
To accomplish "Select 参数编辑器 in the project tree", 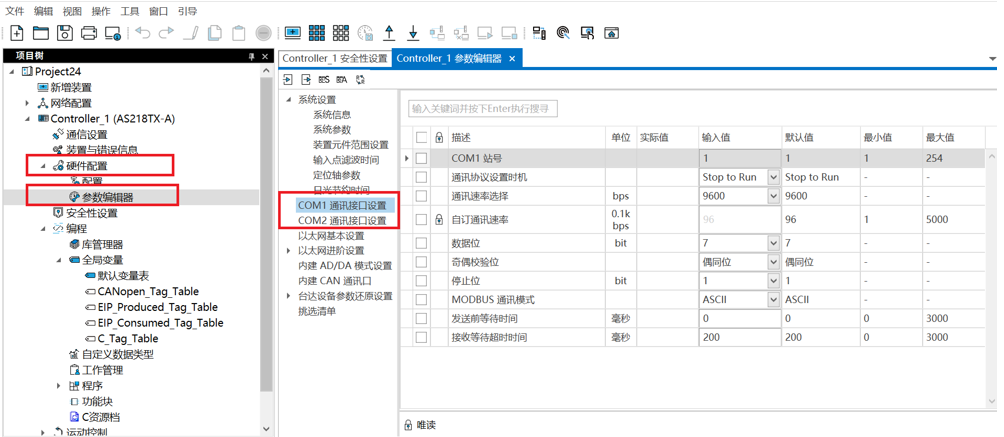I will point(107,197).
